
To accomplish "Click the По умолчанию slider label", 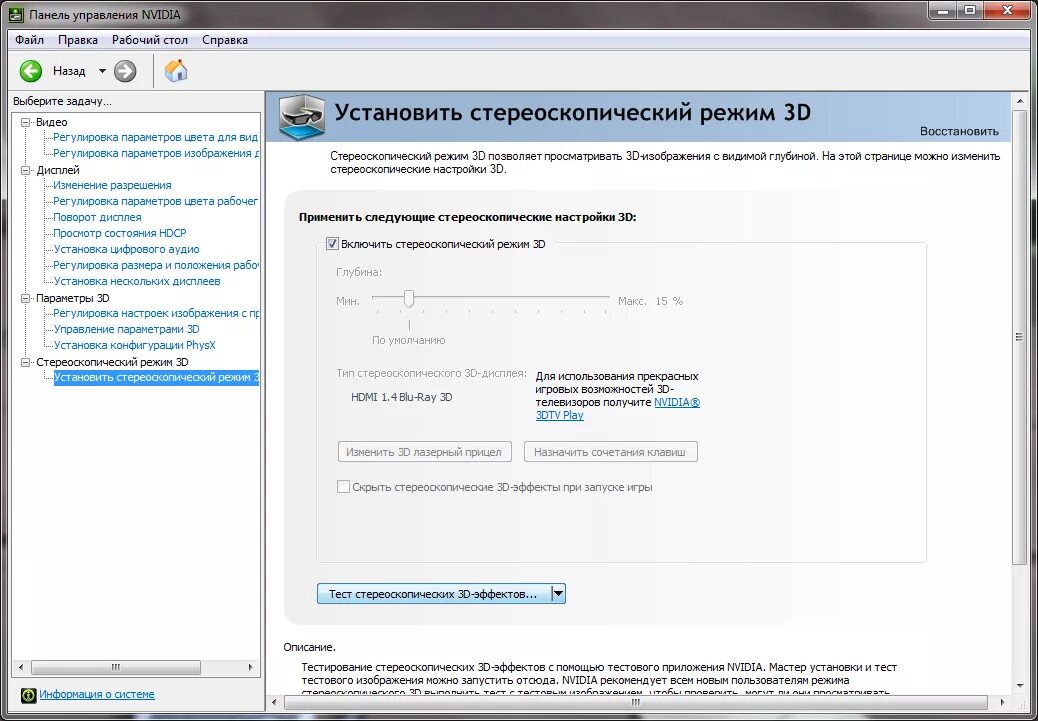I will [408, 340].
